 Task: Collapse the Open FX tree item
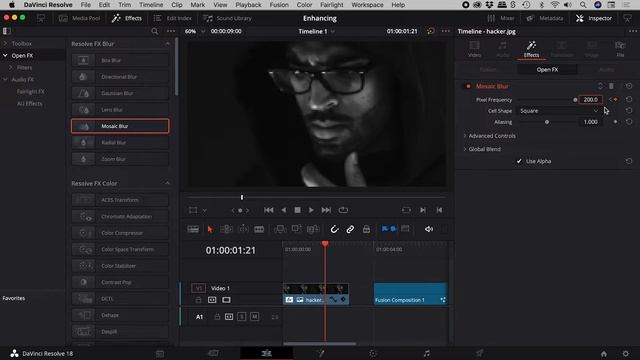5,55
